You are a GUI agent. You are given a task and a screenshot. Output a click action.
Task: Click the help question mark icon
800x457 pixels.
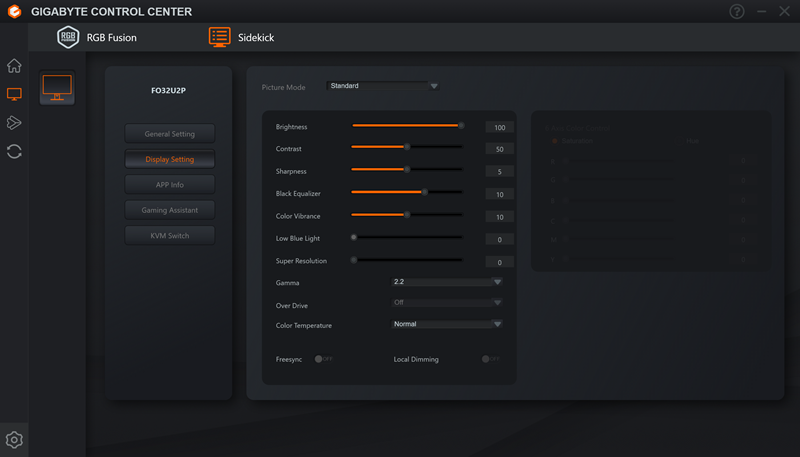pos(738,11)
